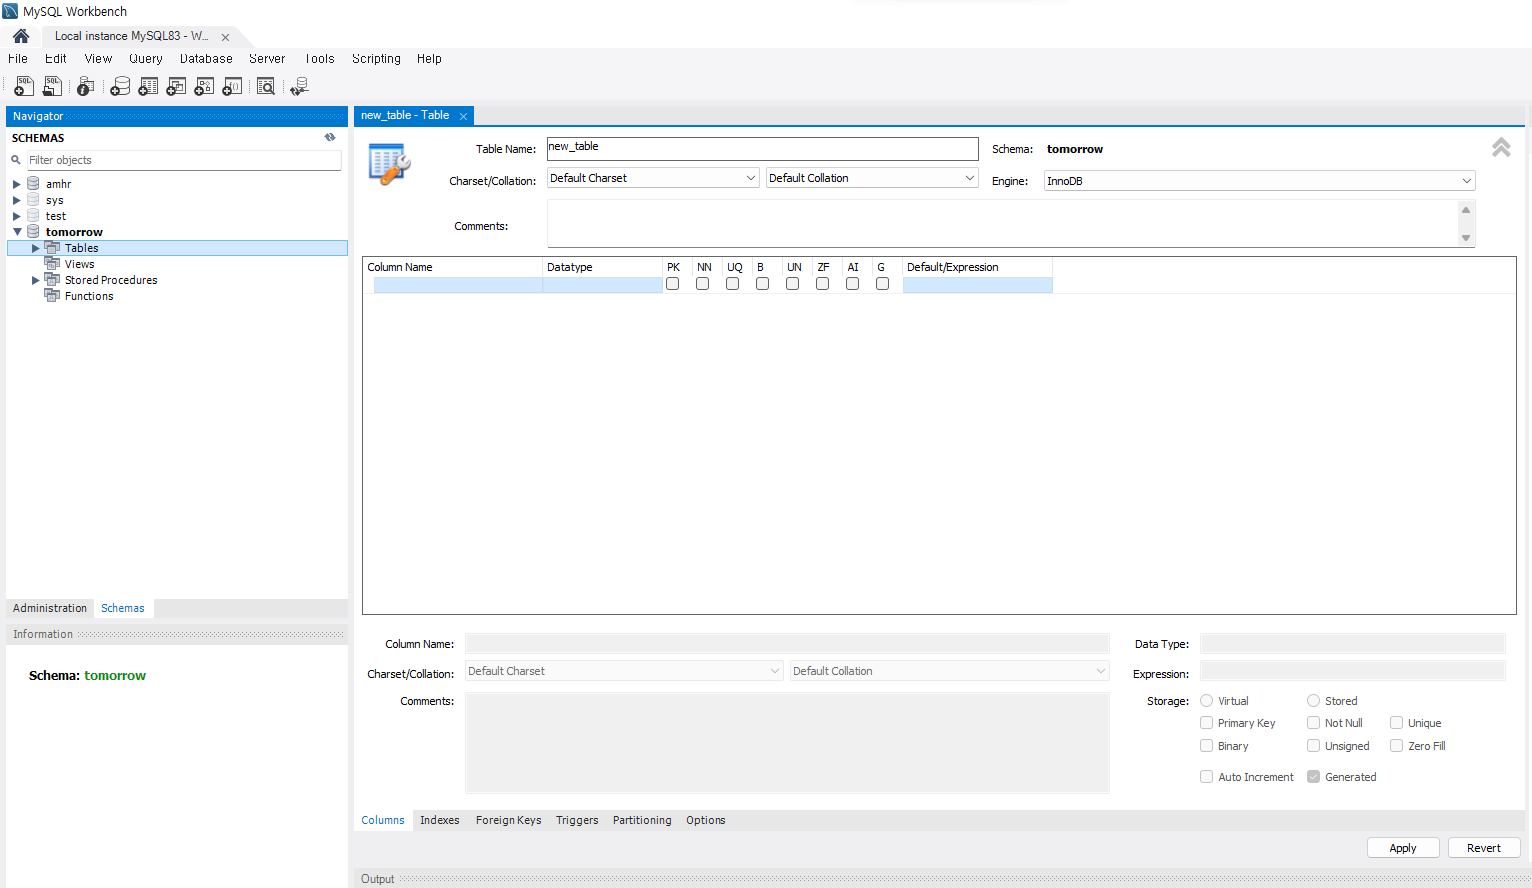Create a new SQL tab icon
The height and width of the screenshot is (888, 1532).
(24, 87)
